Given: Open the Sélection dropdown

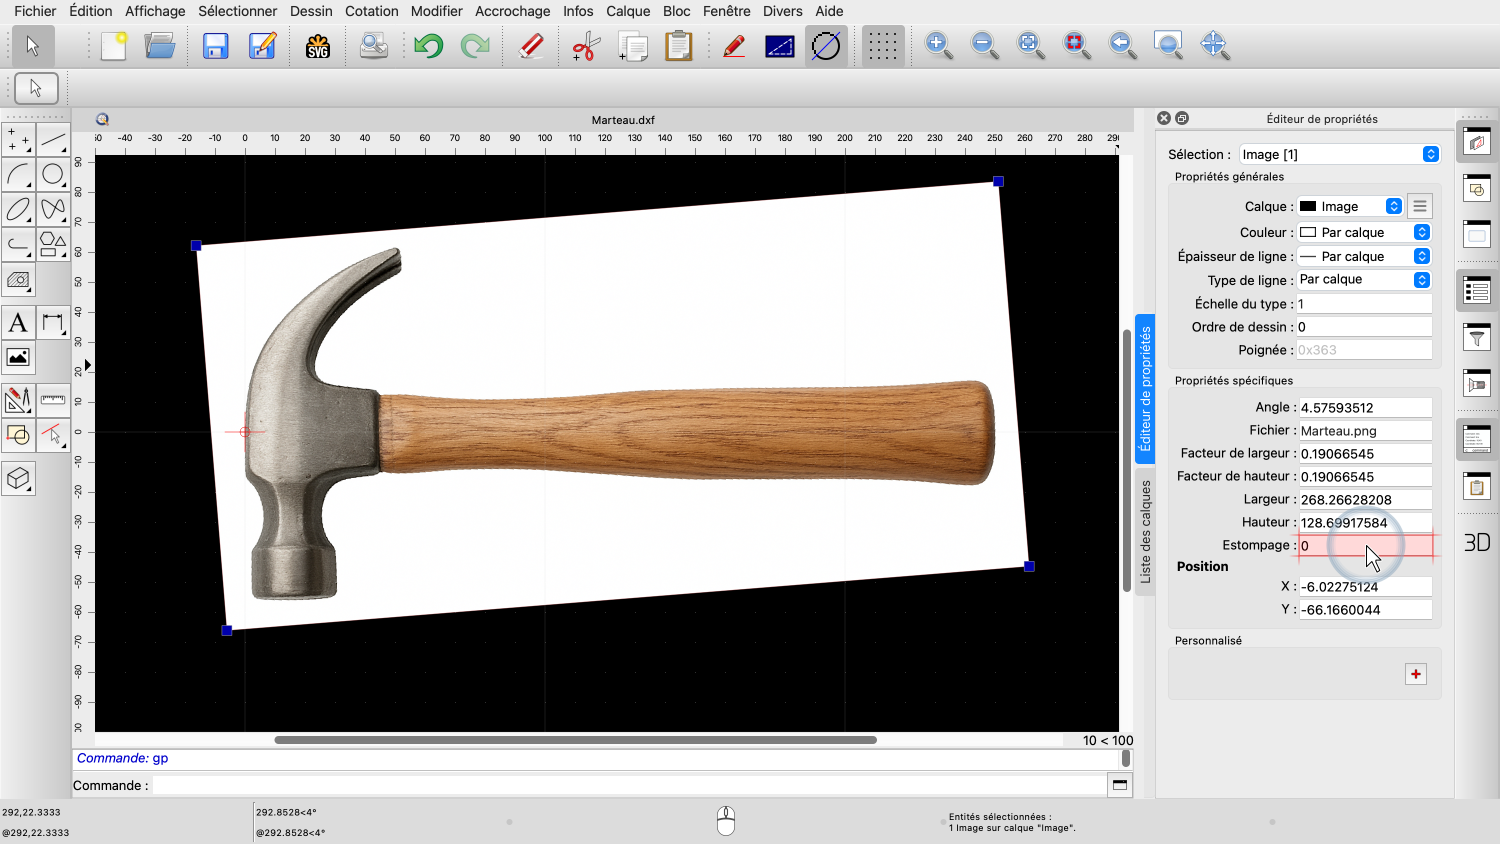Looking at the screenshot, I should (x=1339, y=154).
